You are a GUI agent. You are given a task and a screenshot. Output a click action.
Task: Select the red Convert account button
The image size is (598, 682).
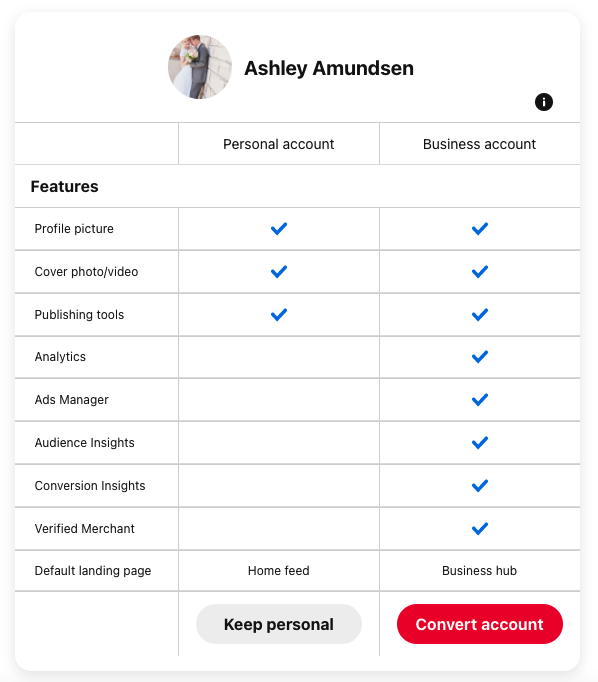coord(480,624)
